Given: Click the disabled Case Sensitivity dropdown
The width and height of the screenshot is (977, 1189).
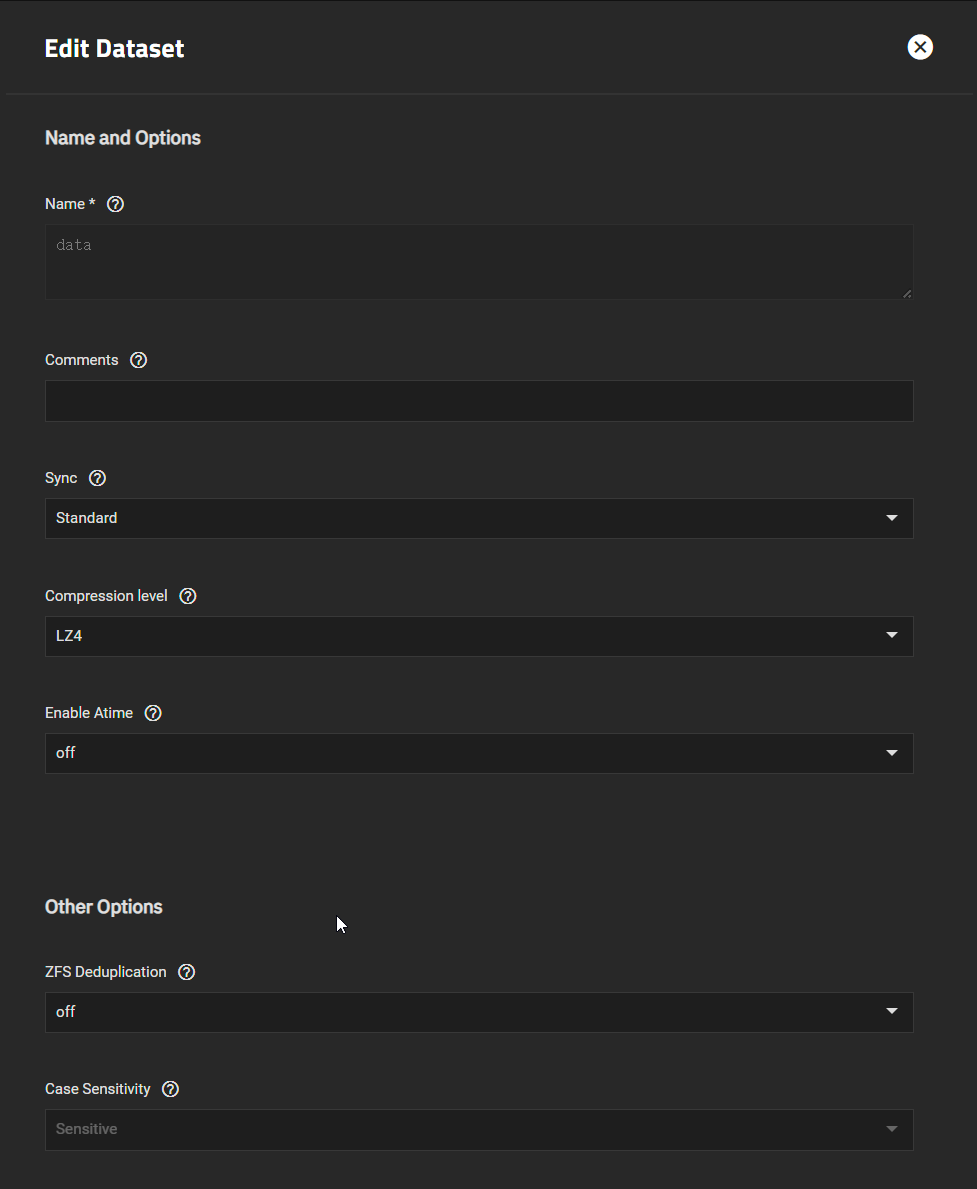Looking at the screenshot, I should tap(479, 1130).
